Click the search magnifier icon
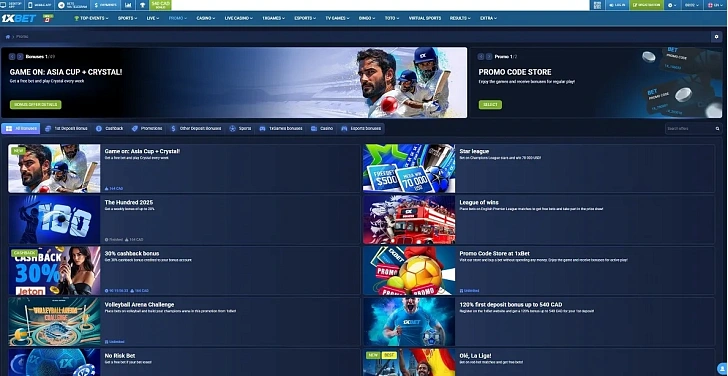This screenshot has height=376, width=728. pyautogui.click(x=717, y=129)
